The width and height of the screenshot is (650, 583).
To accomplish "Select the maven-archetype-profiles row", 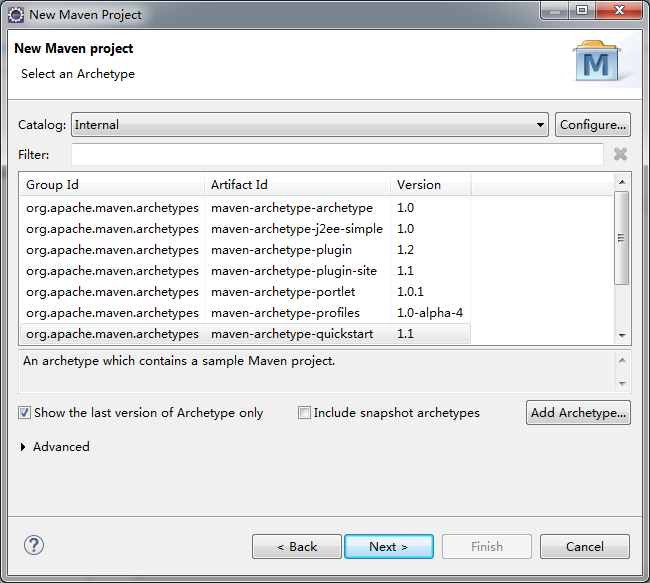I will tap(245, 313).
